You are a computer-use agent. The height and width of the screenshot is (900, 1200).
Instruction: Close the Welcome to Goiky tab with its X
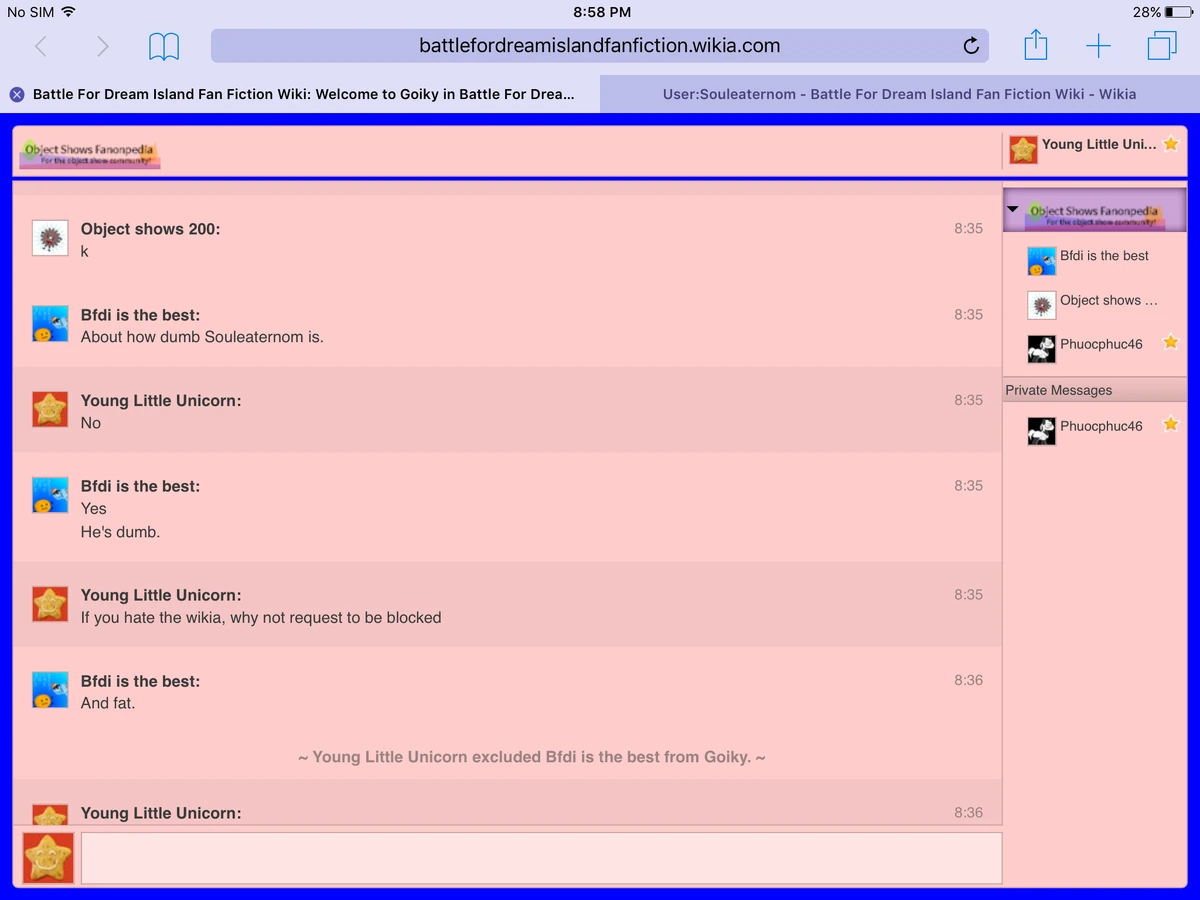coord(16,94)
